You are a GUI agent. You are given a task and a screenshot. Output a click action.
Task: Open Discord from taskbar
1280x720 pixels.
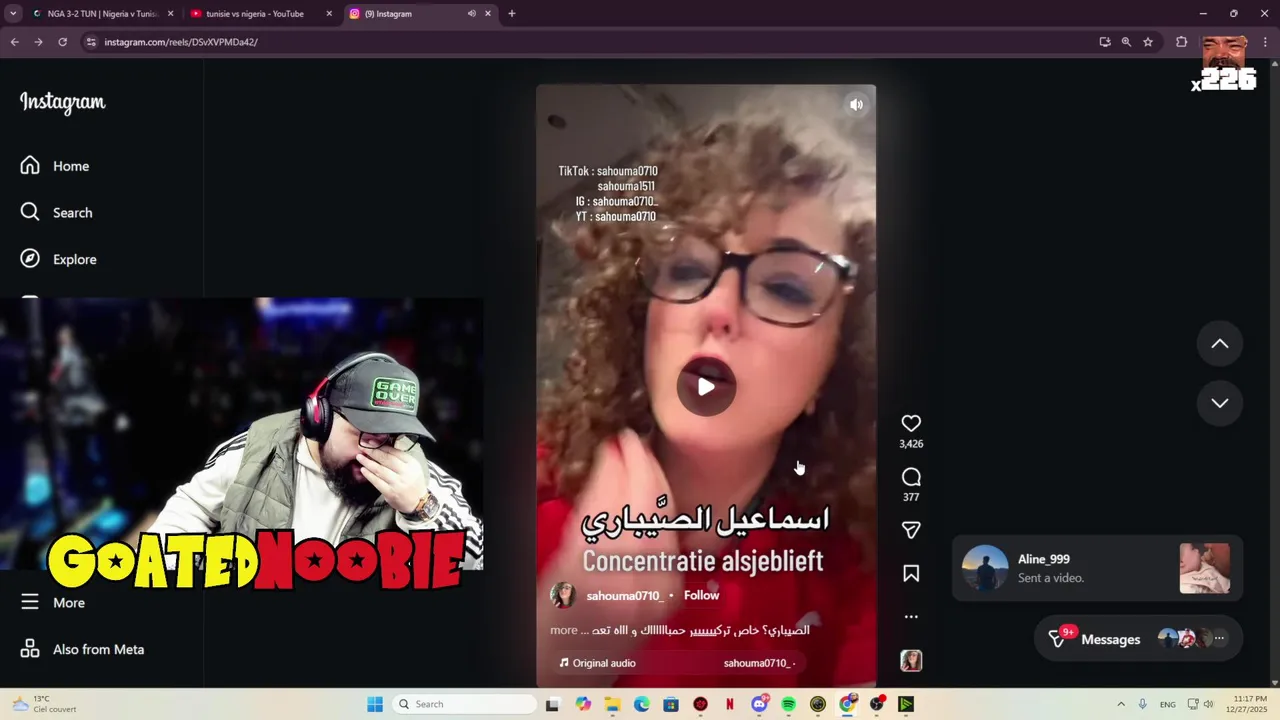[759, 704]
